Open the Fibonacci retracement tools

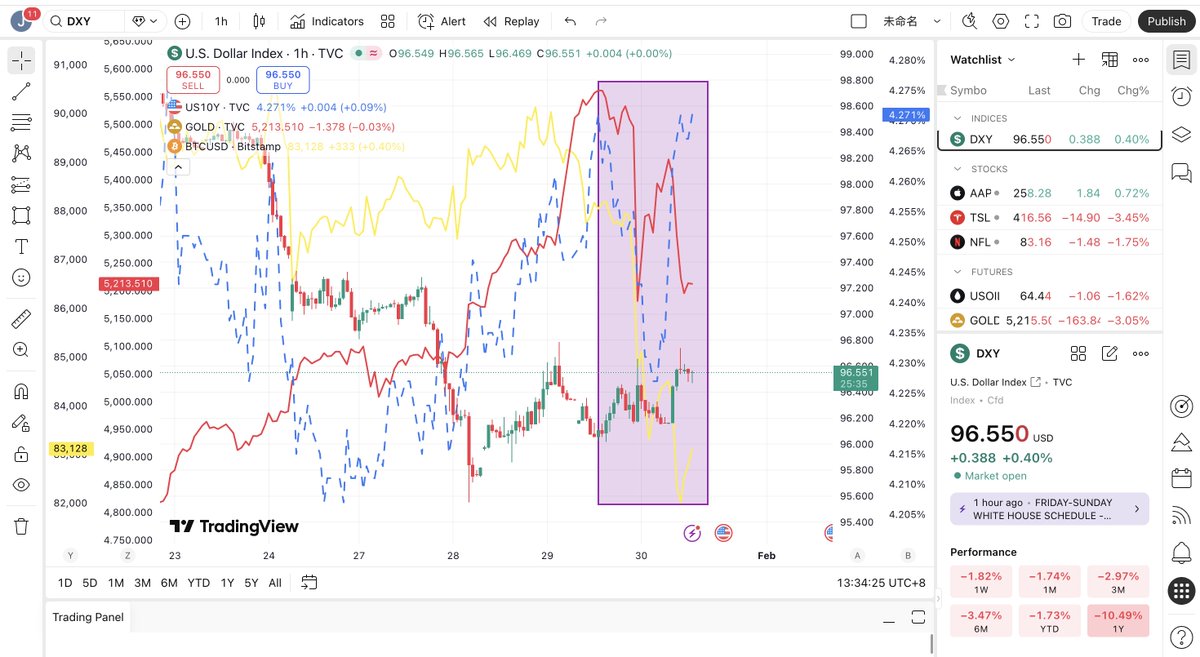click(x=21, y=123)
